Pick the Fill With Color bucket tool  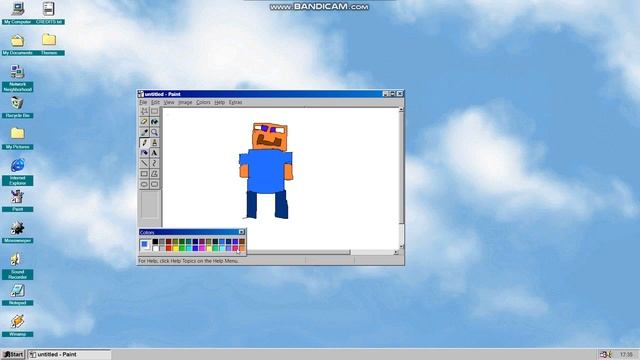pyautogui.click(x=154, y=122)
